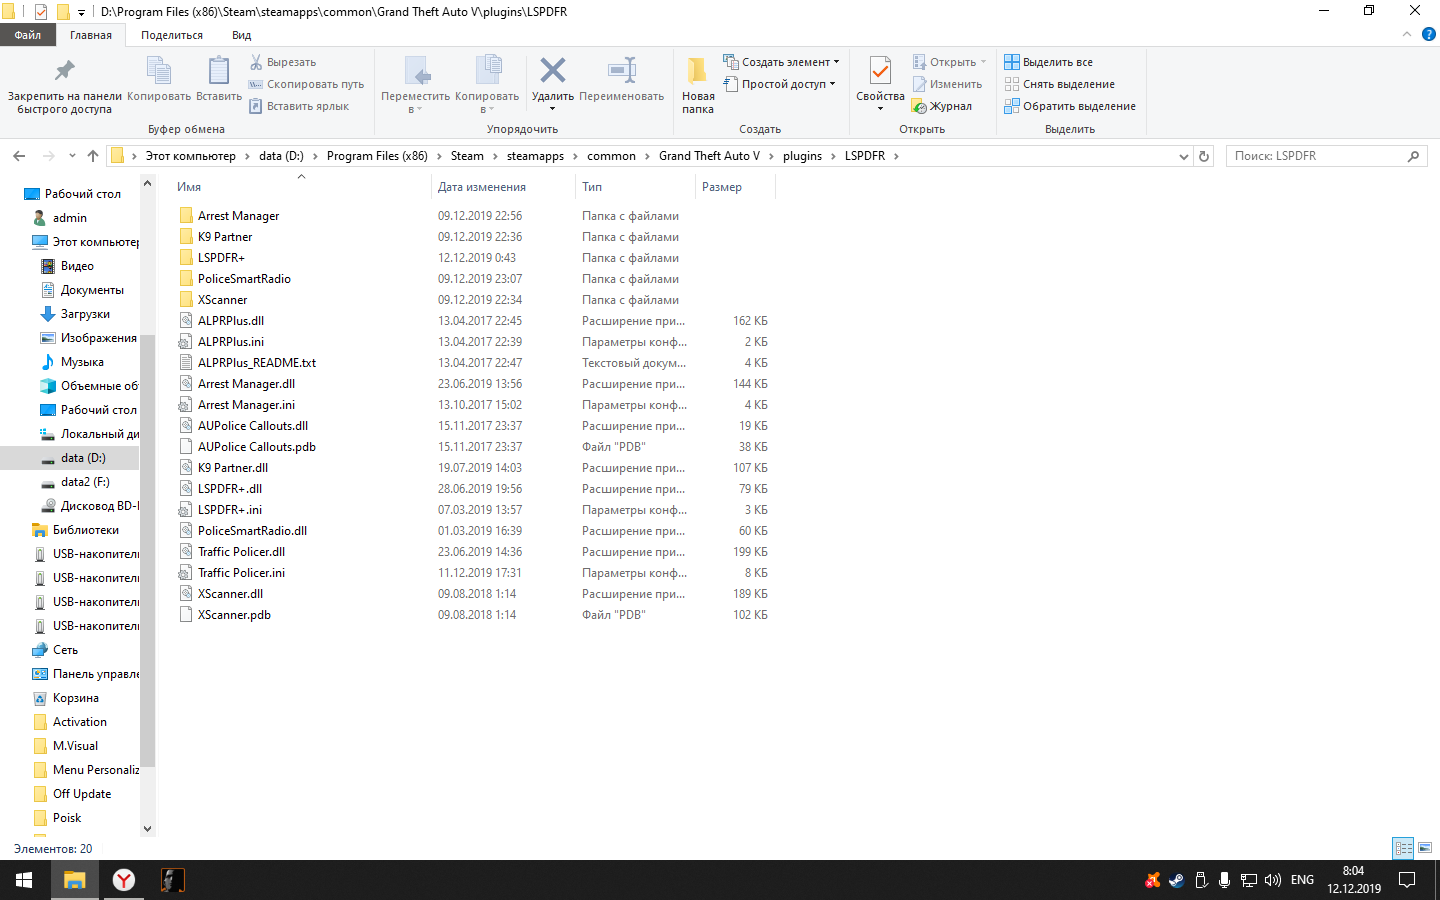Select the Arrest Manager folder
The height and width of the screenshot is (900, 1440).
coord(238,216)
